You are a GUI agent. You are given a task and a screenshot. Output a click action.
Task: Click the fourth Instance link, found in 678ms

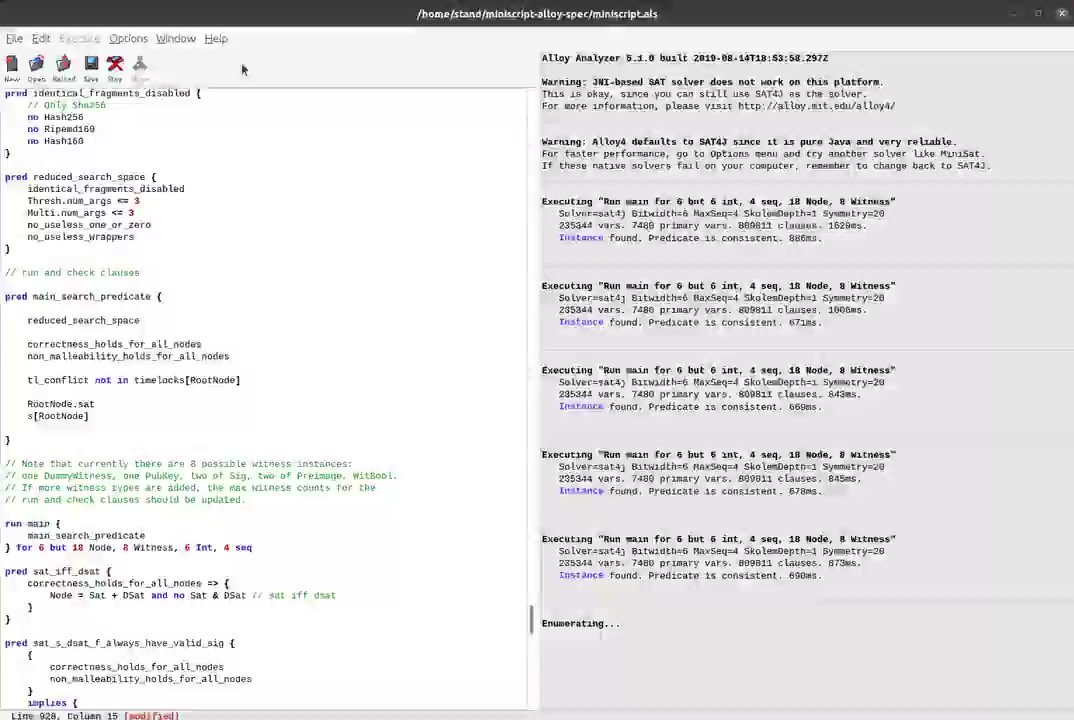coord(581,491)
